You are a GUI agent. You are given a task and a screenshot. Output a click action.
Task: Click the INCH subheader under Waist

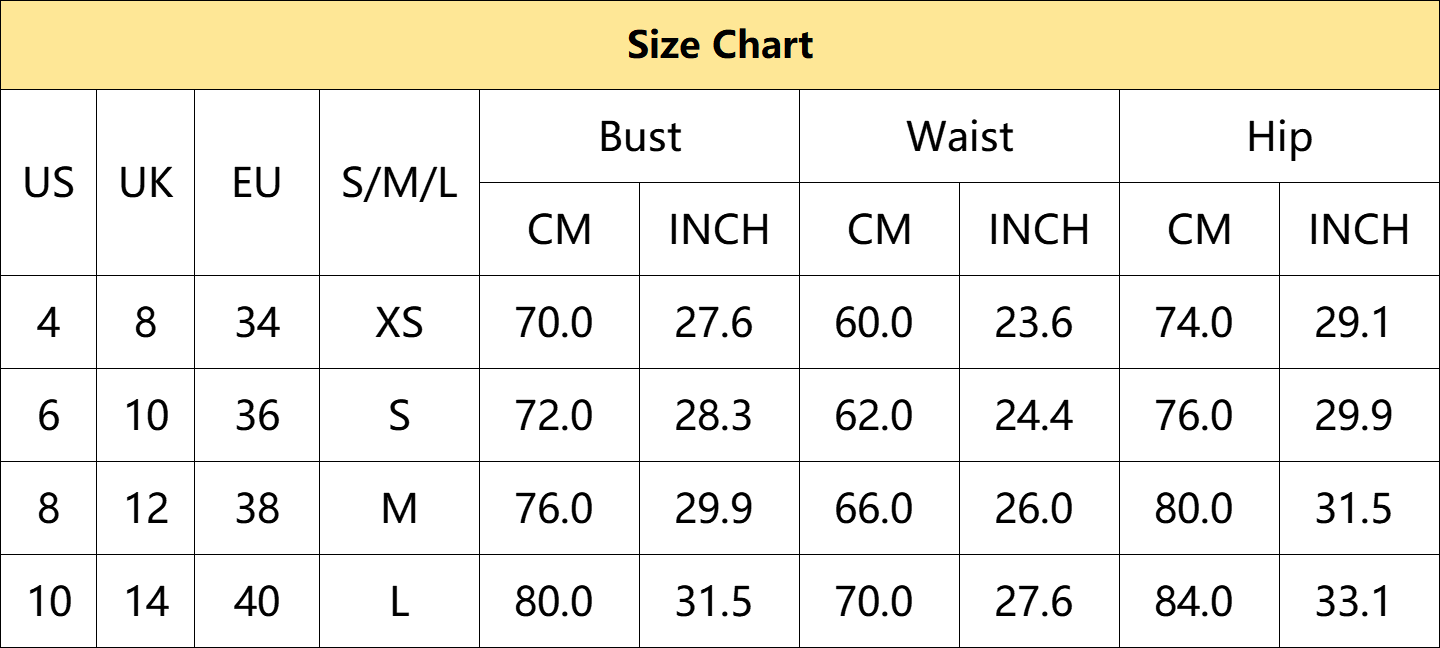[1039, 230]
